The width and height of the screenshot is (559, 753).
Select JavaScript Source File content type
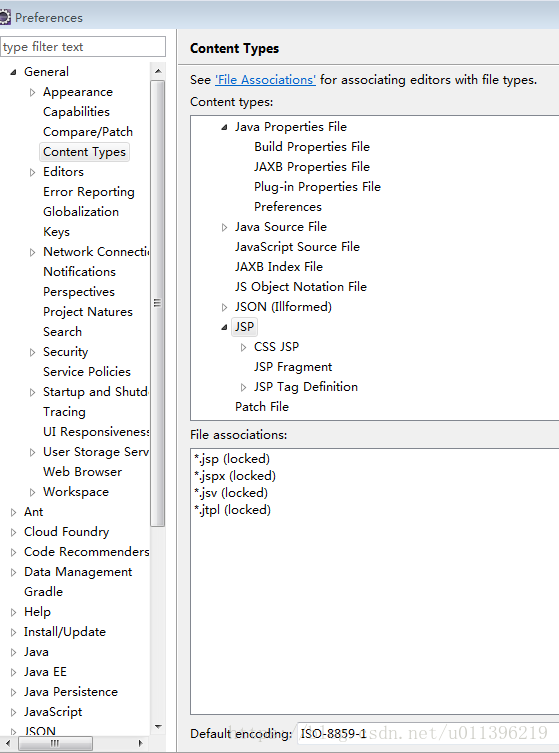[297, 247]
